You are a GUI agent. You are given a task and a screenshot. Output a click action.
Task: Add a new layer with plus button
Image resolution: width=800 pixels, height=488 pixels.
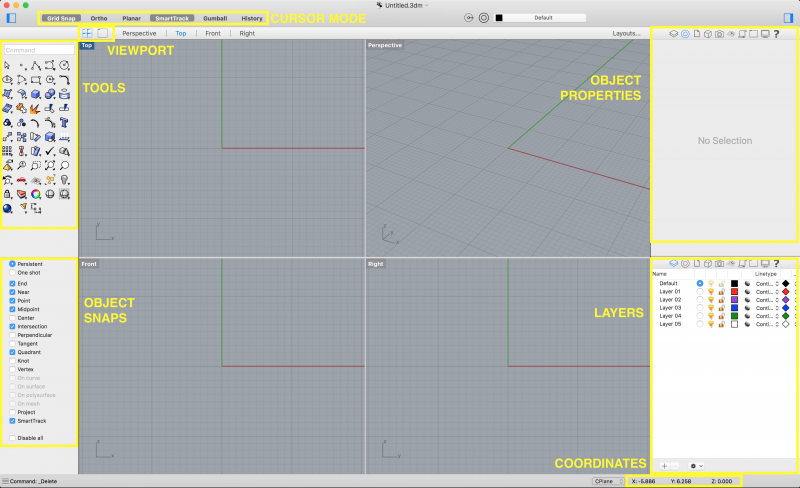coord(664,466)
